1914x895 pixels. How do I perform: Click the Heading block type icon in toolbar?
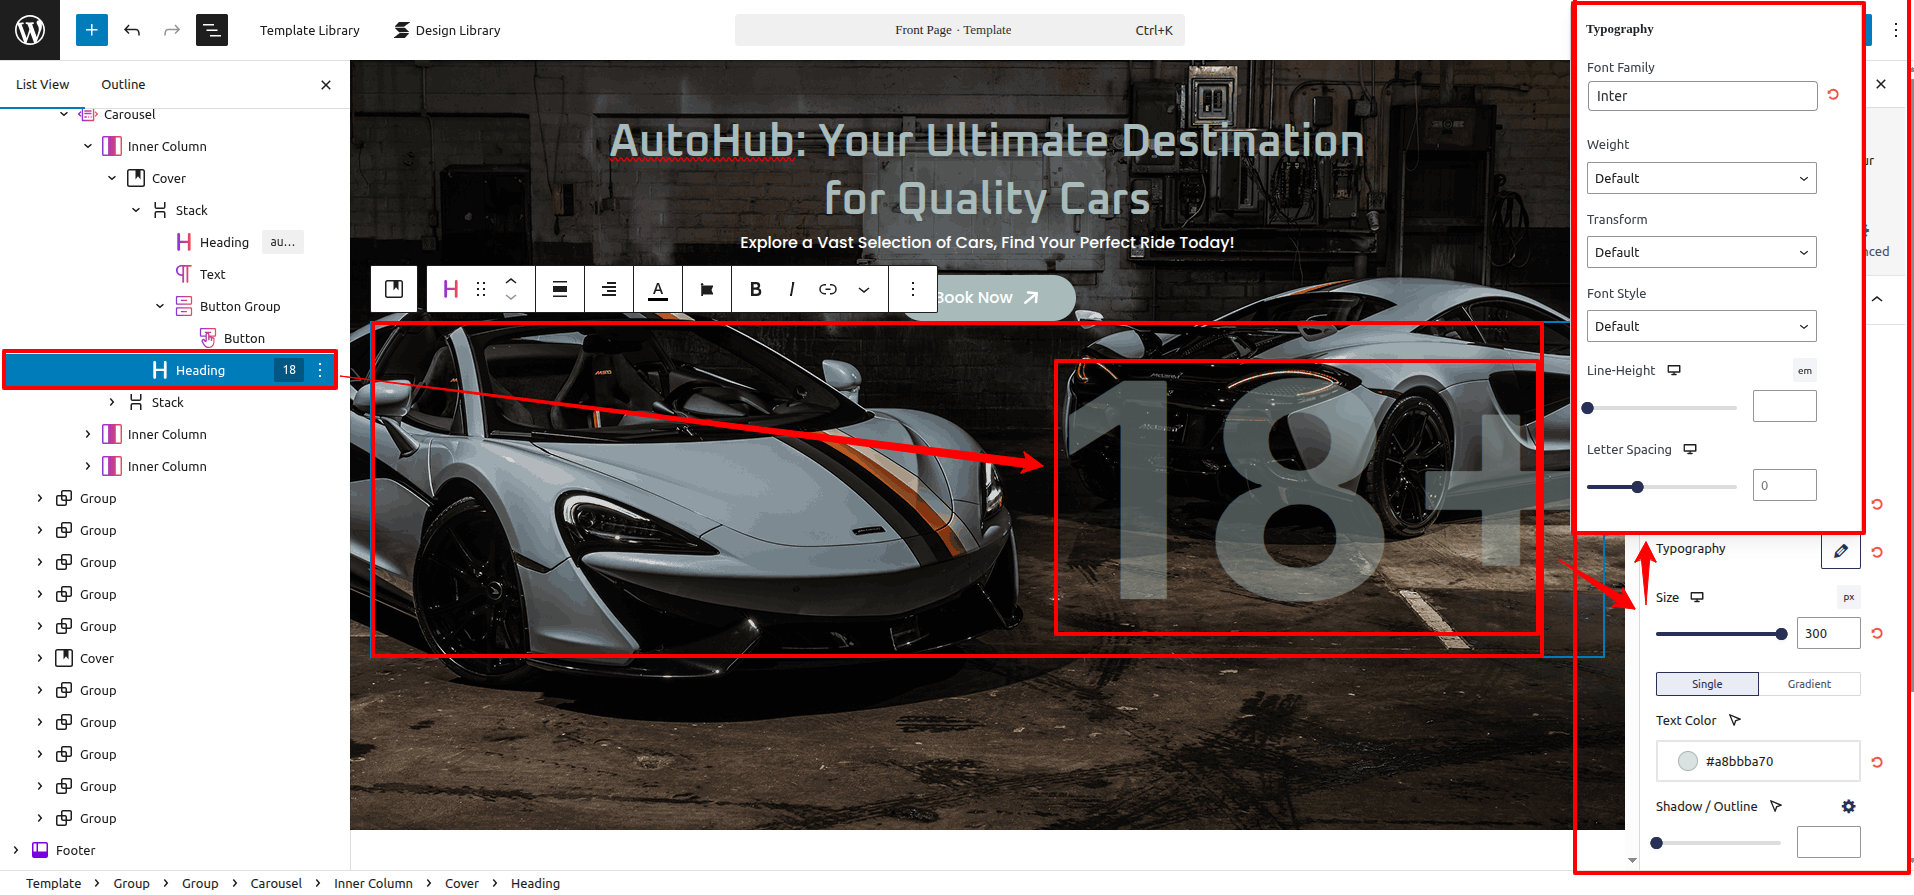[x=451, y=289]
